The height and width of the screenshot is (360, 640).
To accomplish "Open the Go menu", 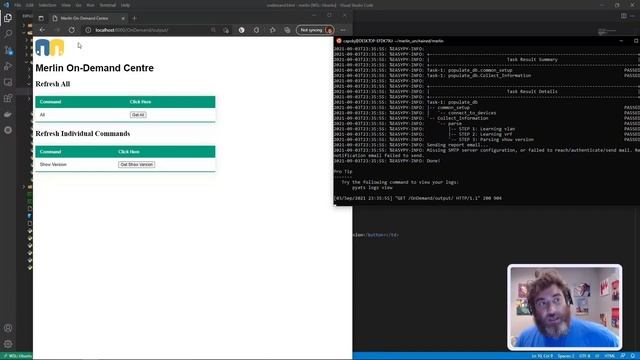I will [78, 5].
